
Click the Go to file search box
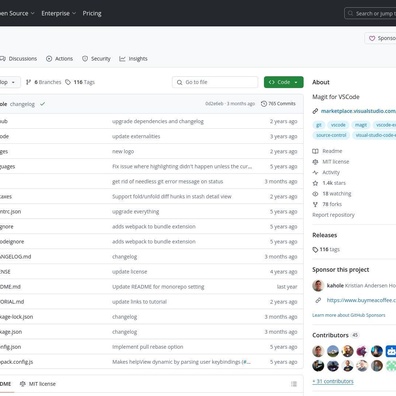[x=215, y=82]
